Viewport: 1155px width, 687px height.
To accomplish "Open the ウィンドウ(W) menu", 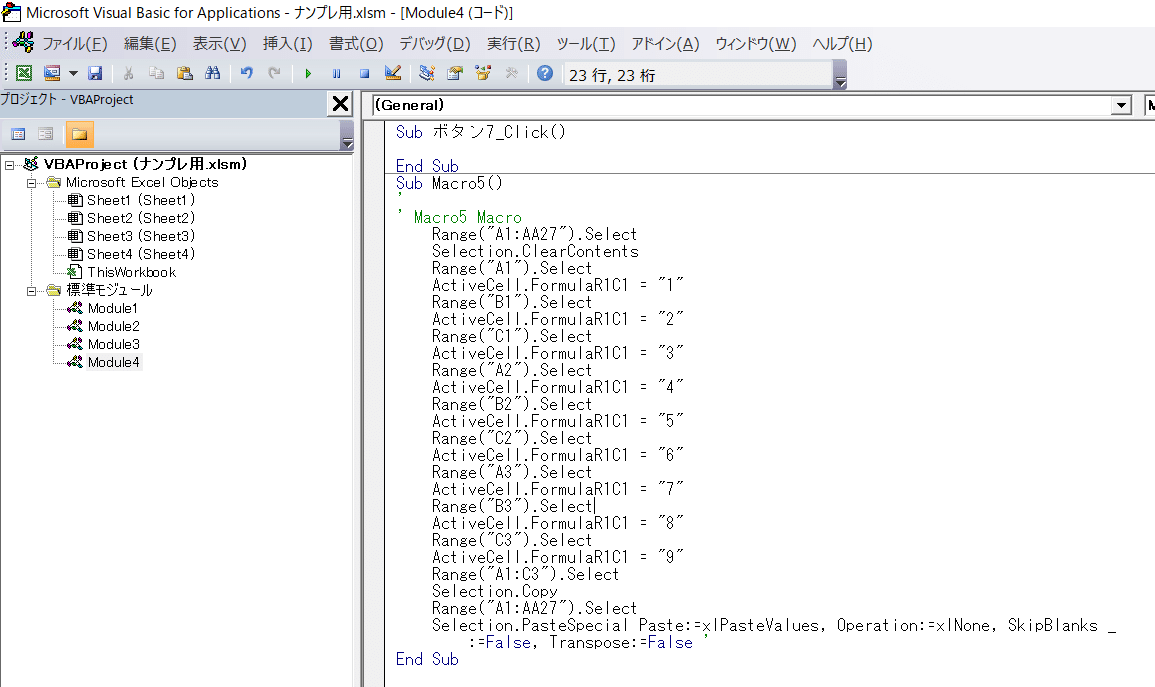I will pyautogui.click(x=756, y=43).
